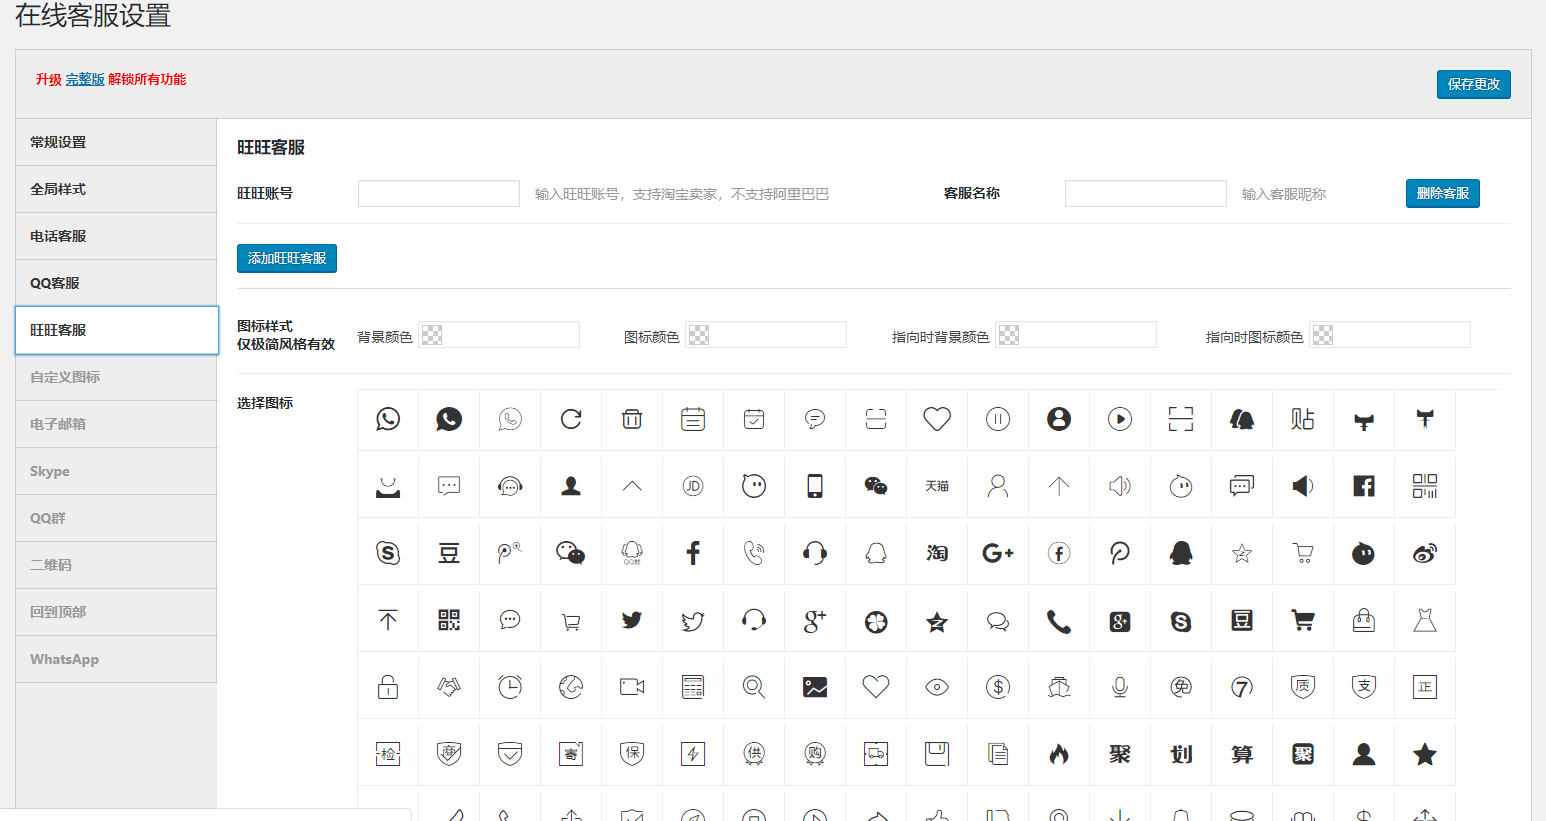The image size is (1546, 821).
Task: Choose the flame icon
Action: pyautogui.click(x=1059, y=754)
